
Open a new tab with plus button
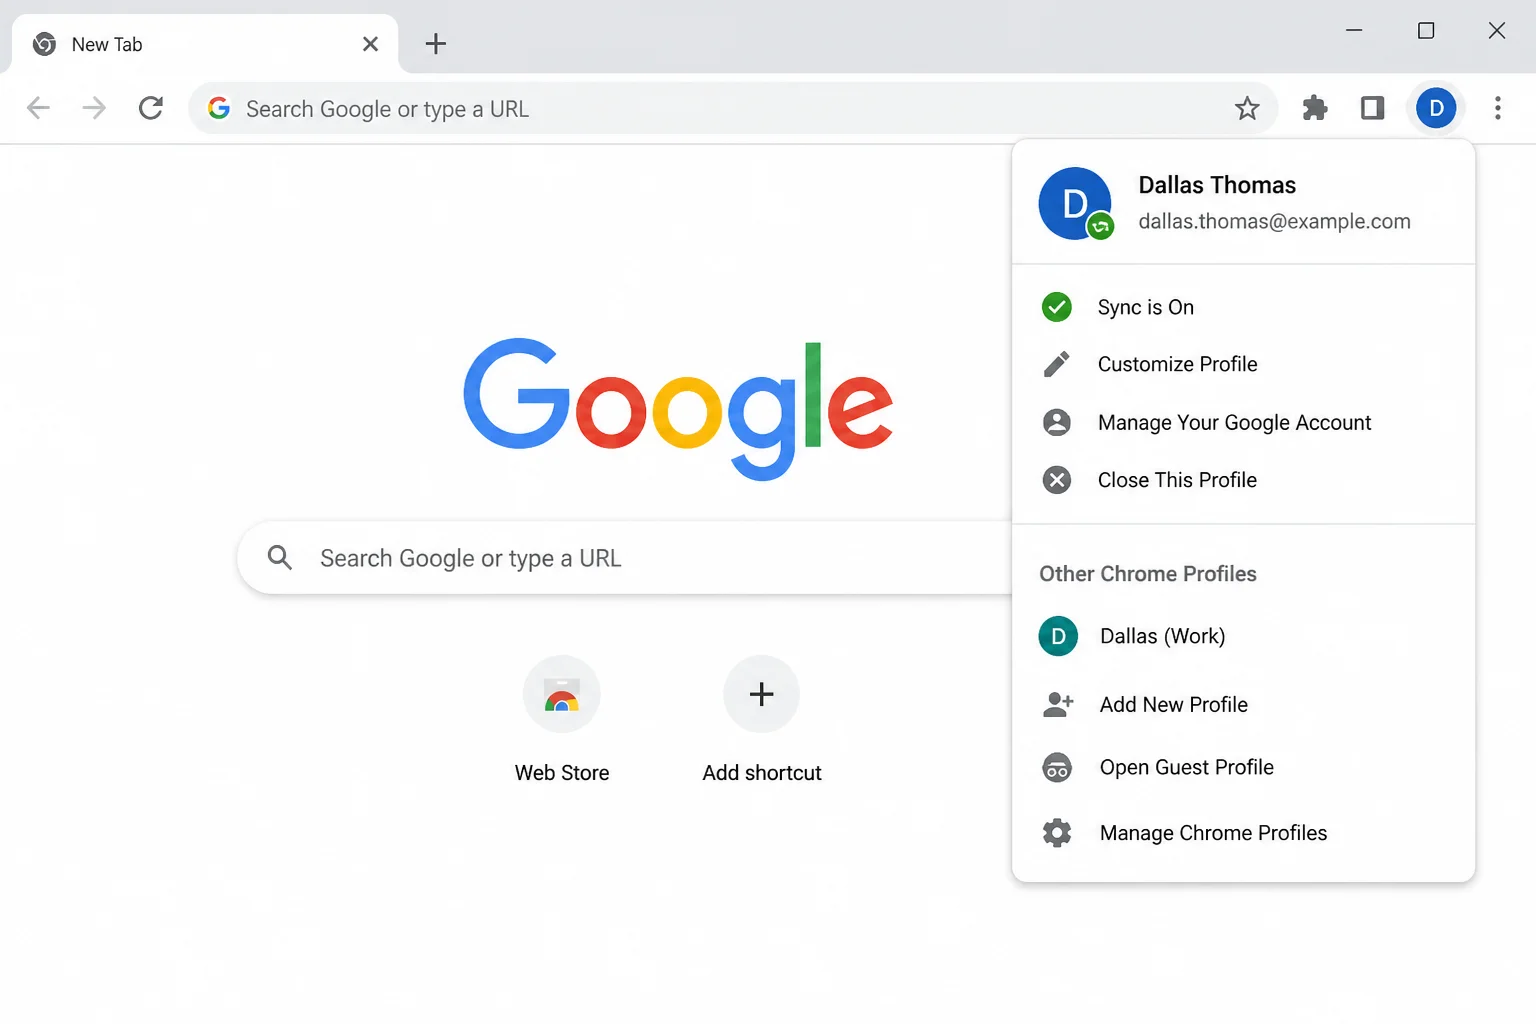[x=435, y=44]
